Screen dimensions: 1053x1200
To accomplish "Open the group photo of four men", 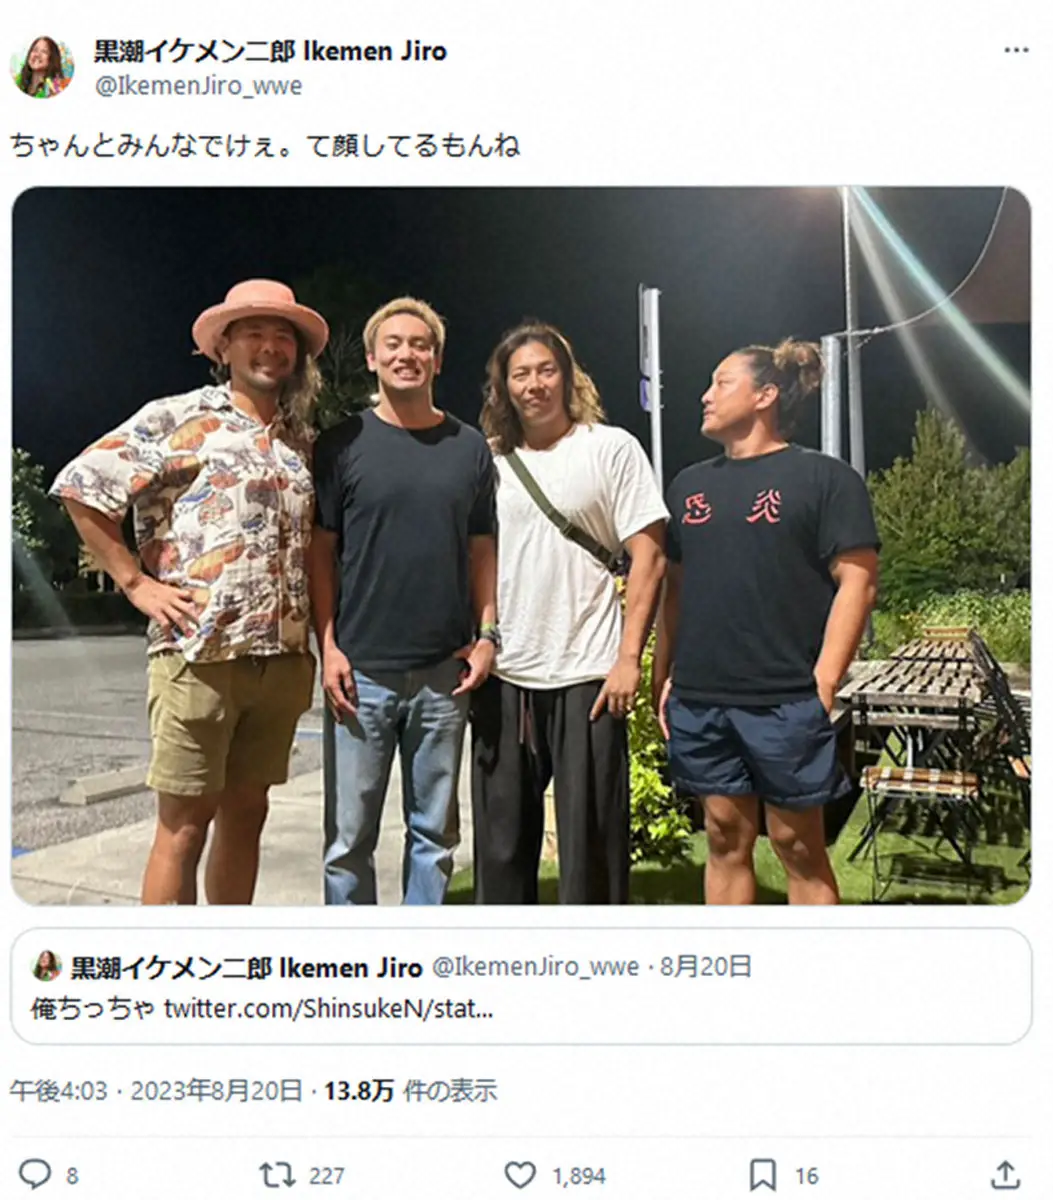I will click(521, 545).
